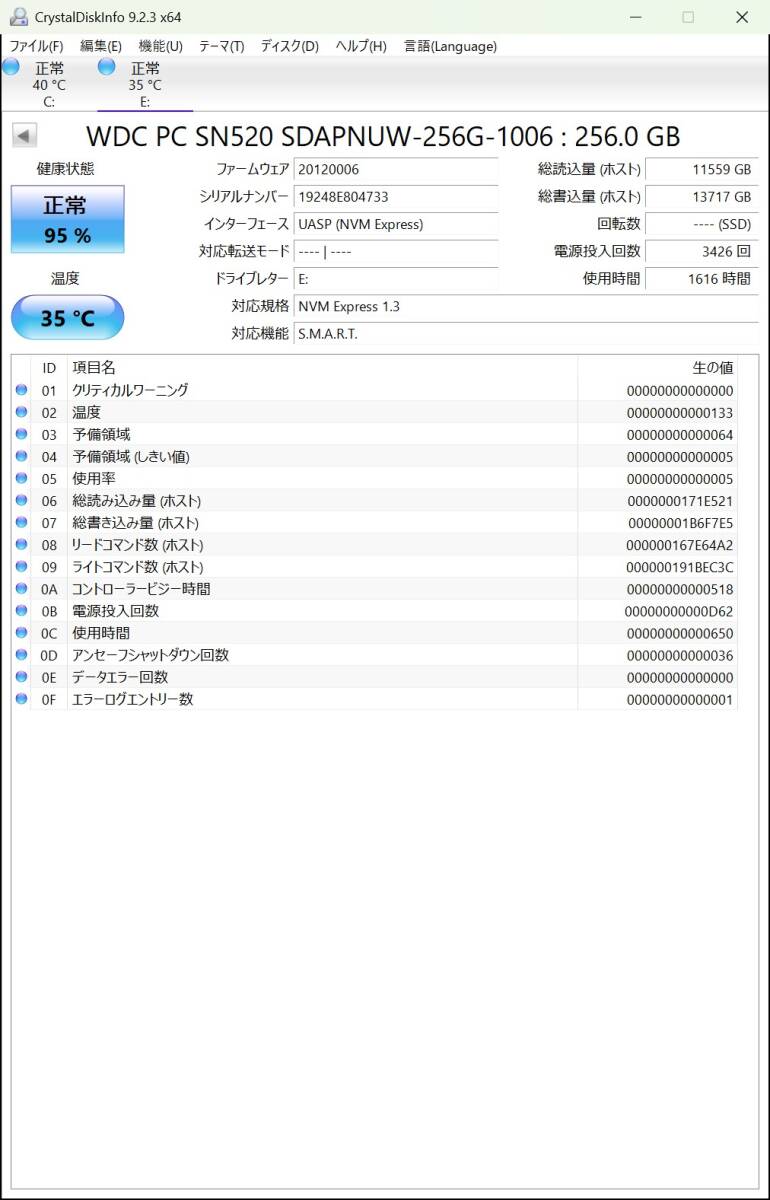The image size is (770, 1200).
Task: Open the テーマ(T) menu
Action: 221,46
